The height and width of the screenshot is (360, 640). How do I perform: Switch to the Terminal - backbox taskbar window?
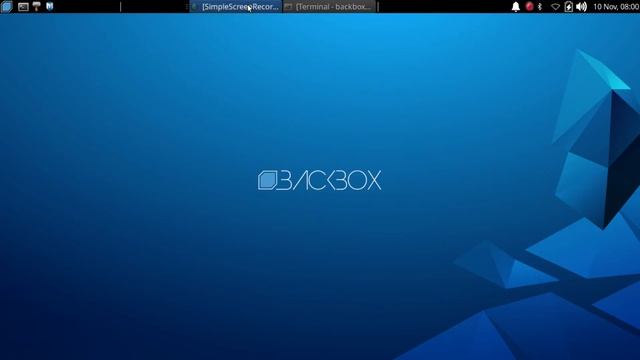click(329, 7)
